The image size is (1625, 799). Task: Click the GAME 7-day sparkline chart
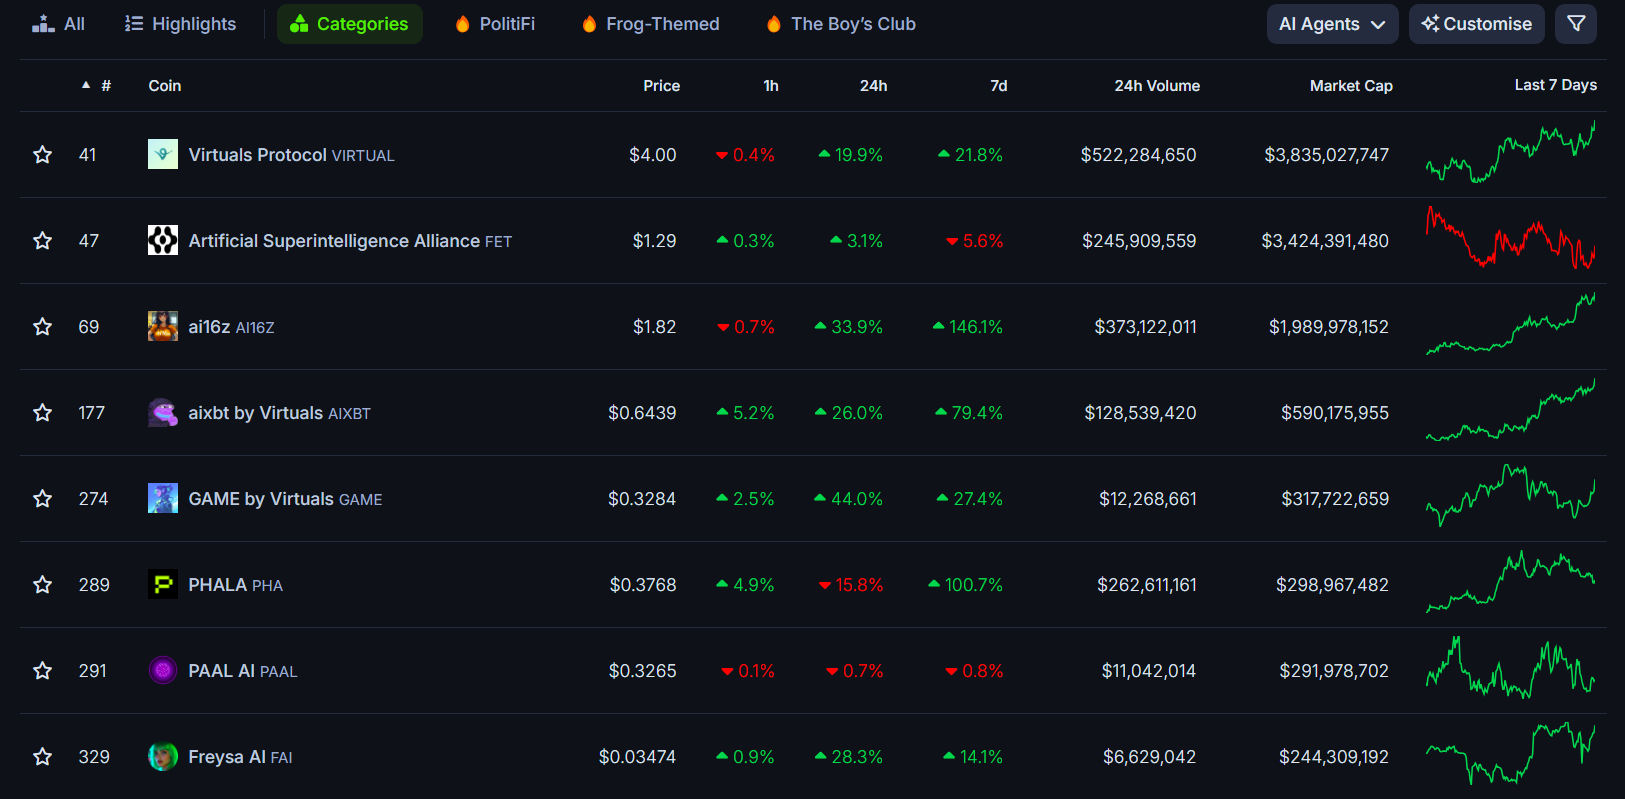click(1510, 496)
